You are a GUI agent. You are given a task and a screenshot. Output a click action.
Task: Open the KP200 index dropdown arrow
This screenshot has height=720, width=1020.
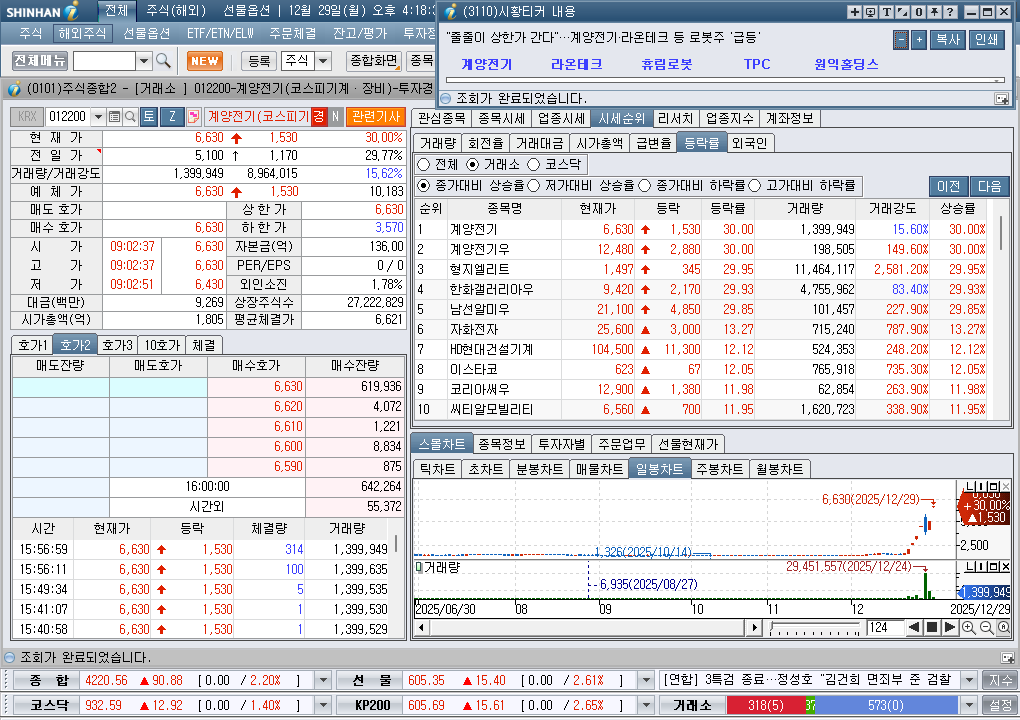coord(645,705)
